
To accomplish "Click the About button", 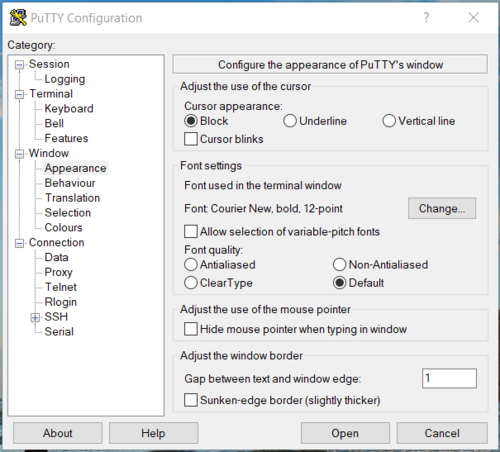I will [x=58, y=433].
